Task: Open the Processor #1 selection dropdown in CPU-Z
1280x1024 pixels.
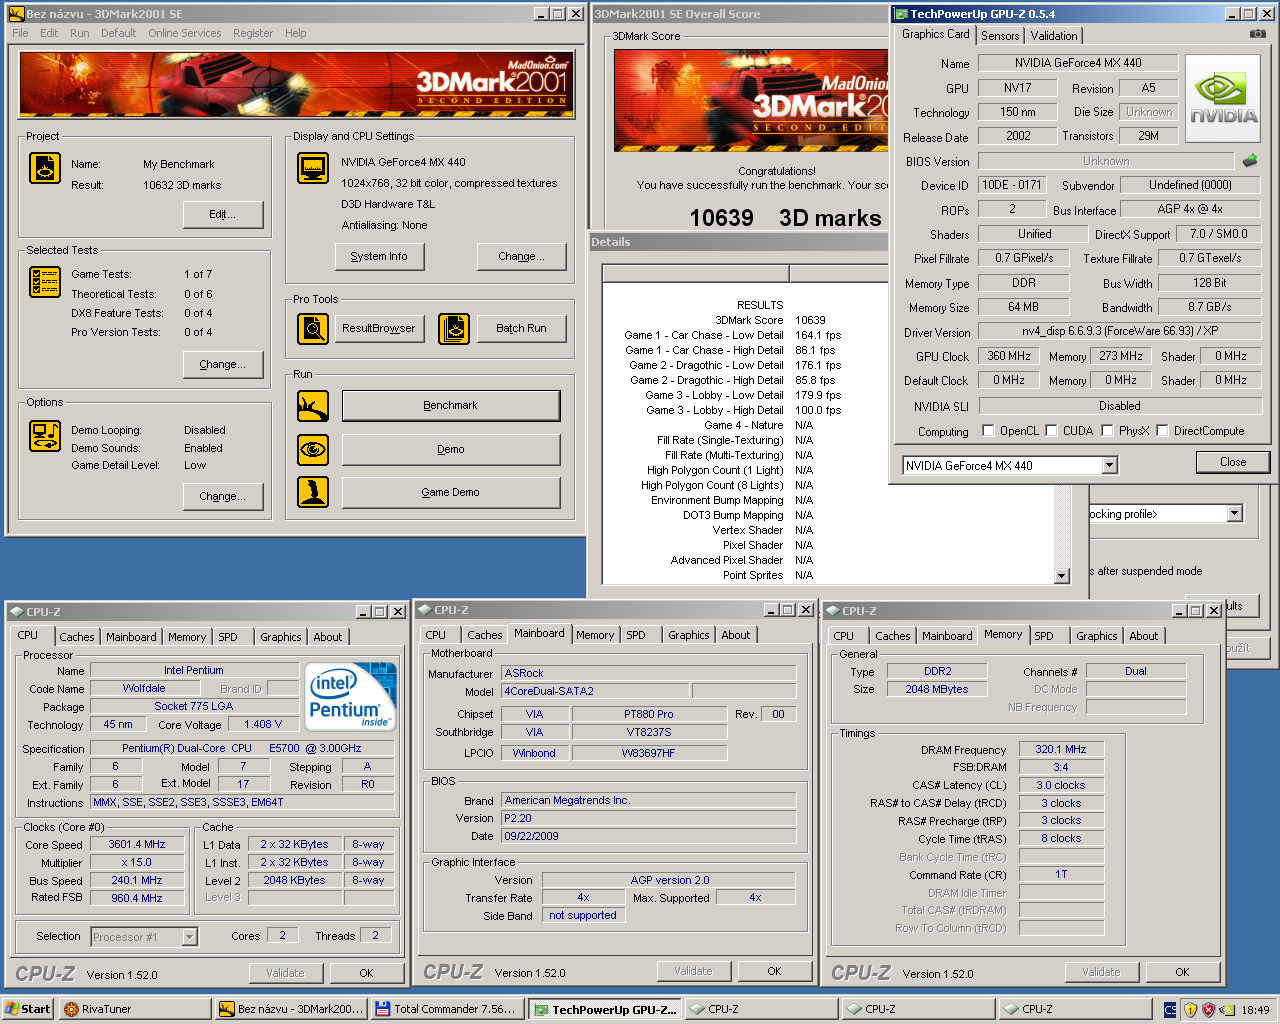Action: pyautogui.click(x=189, y=937)
